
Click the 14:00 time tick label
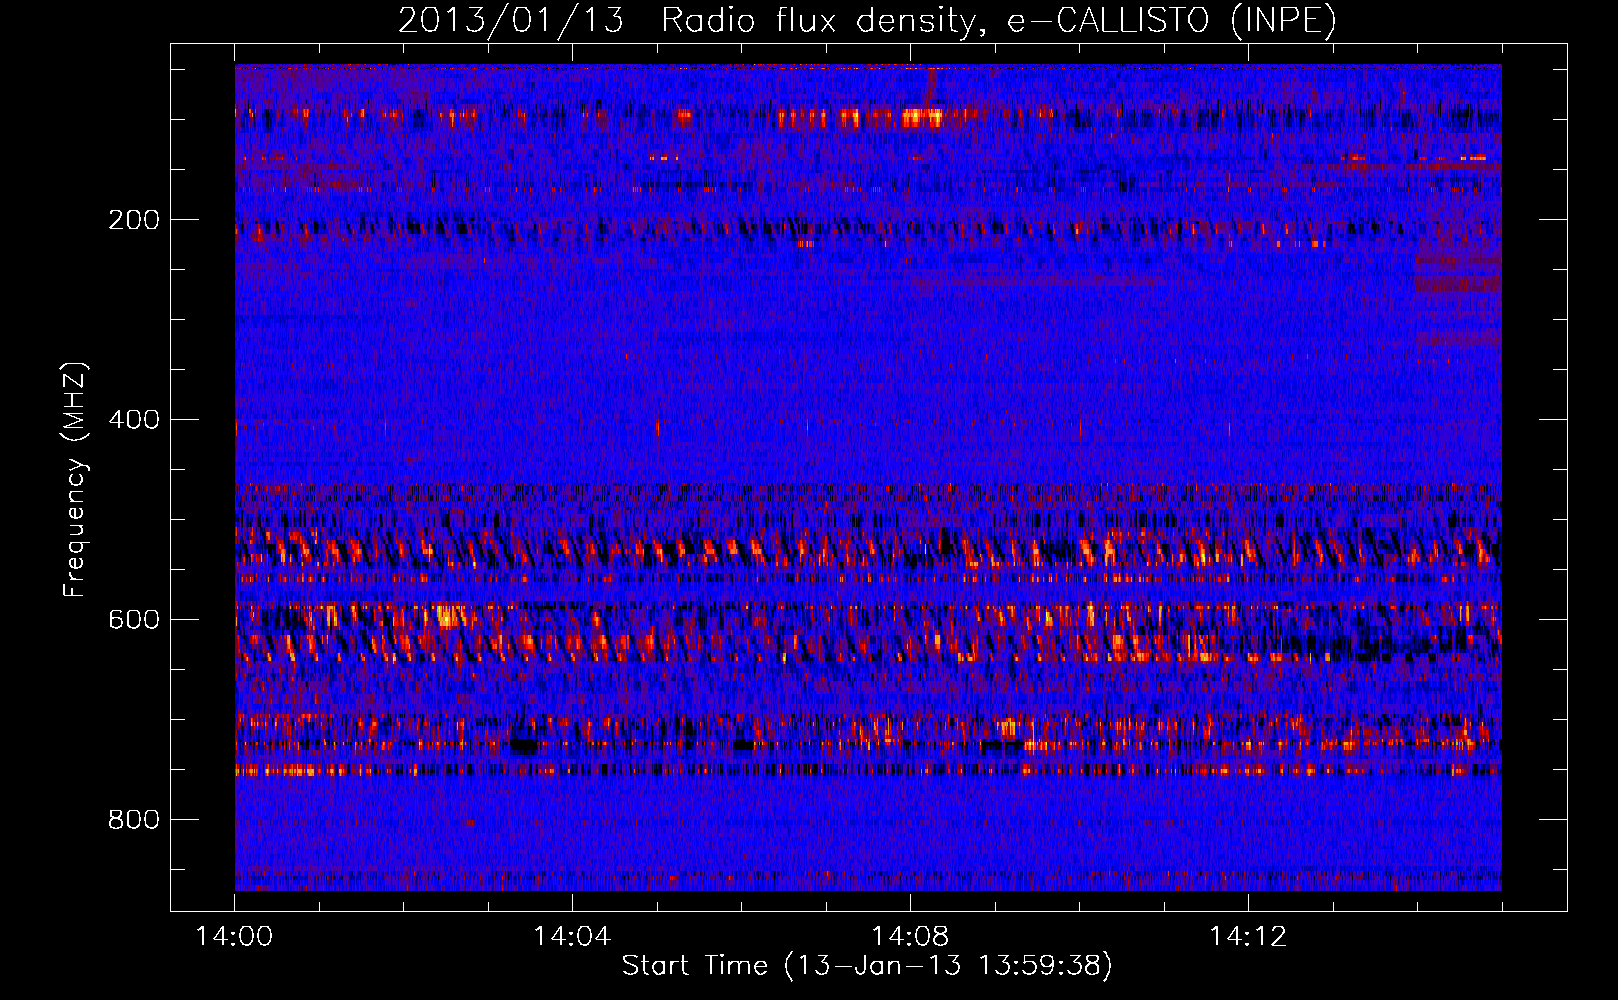pyautogui.click(x=235, y=936)
